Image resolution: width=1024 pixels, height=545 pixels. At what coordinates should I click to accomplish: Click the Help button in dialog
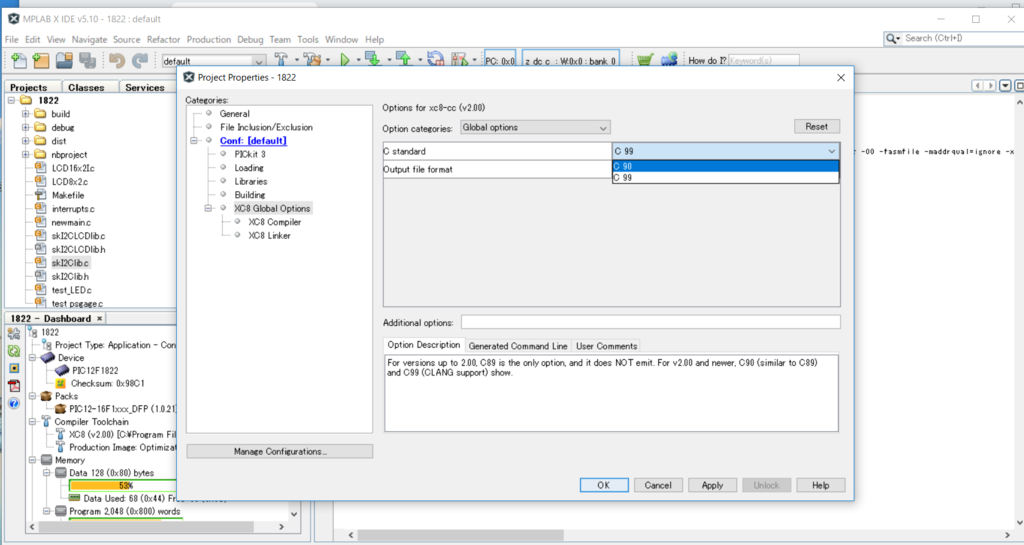[821, 485]
